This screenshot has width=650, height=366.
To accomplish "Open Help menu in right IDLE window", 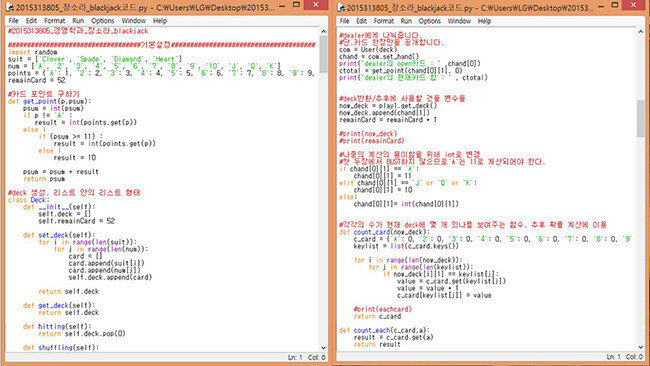I will click(484, 21).
